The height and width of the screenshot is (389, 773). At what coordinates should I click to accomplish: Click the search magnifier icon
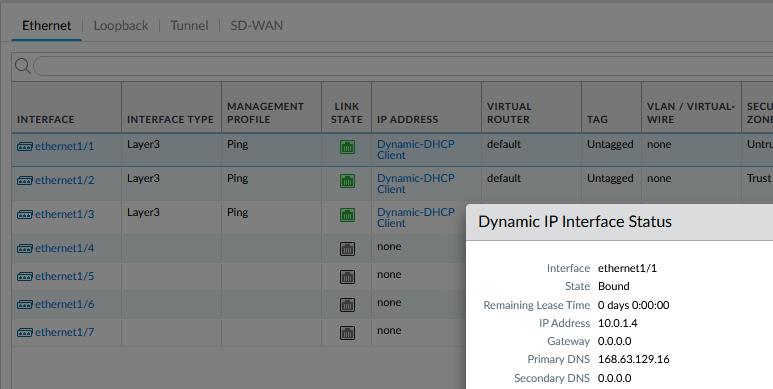click(x=23, y=66)
